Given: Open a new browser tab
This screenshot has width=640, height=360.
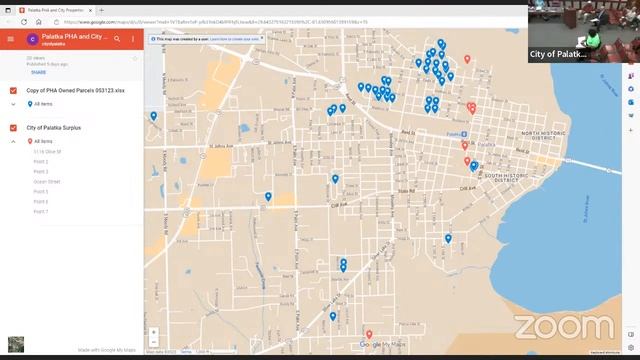Looking at the screenshot, I should 101,10.
